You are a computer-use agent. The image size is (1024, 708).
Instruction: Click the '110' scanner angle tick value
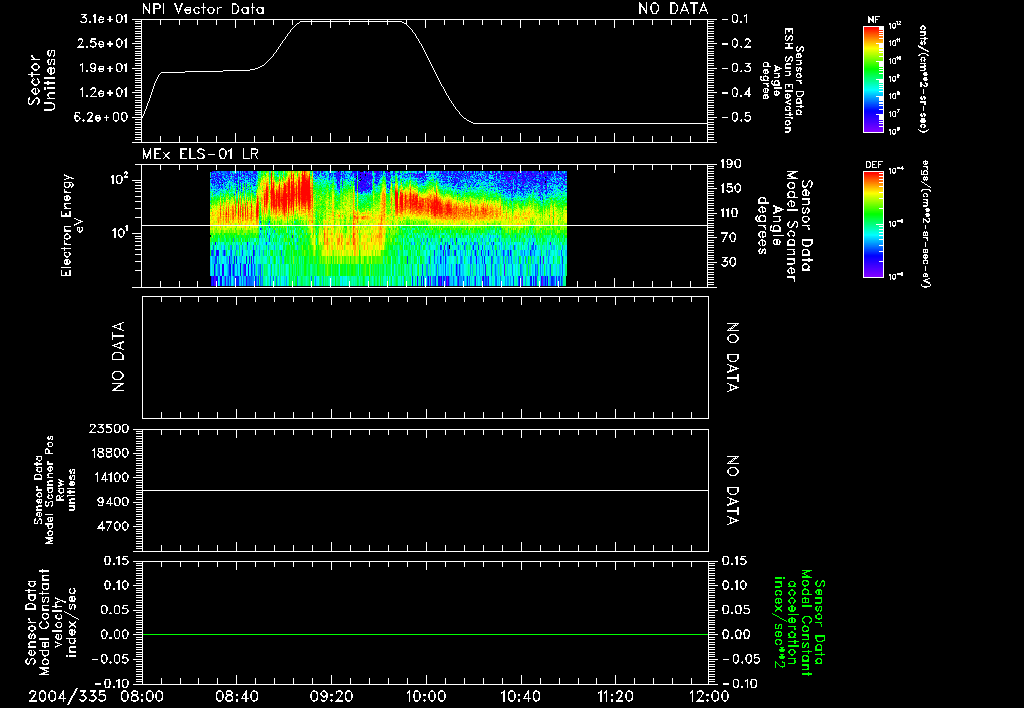click(x=730, y=213)
